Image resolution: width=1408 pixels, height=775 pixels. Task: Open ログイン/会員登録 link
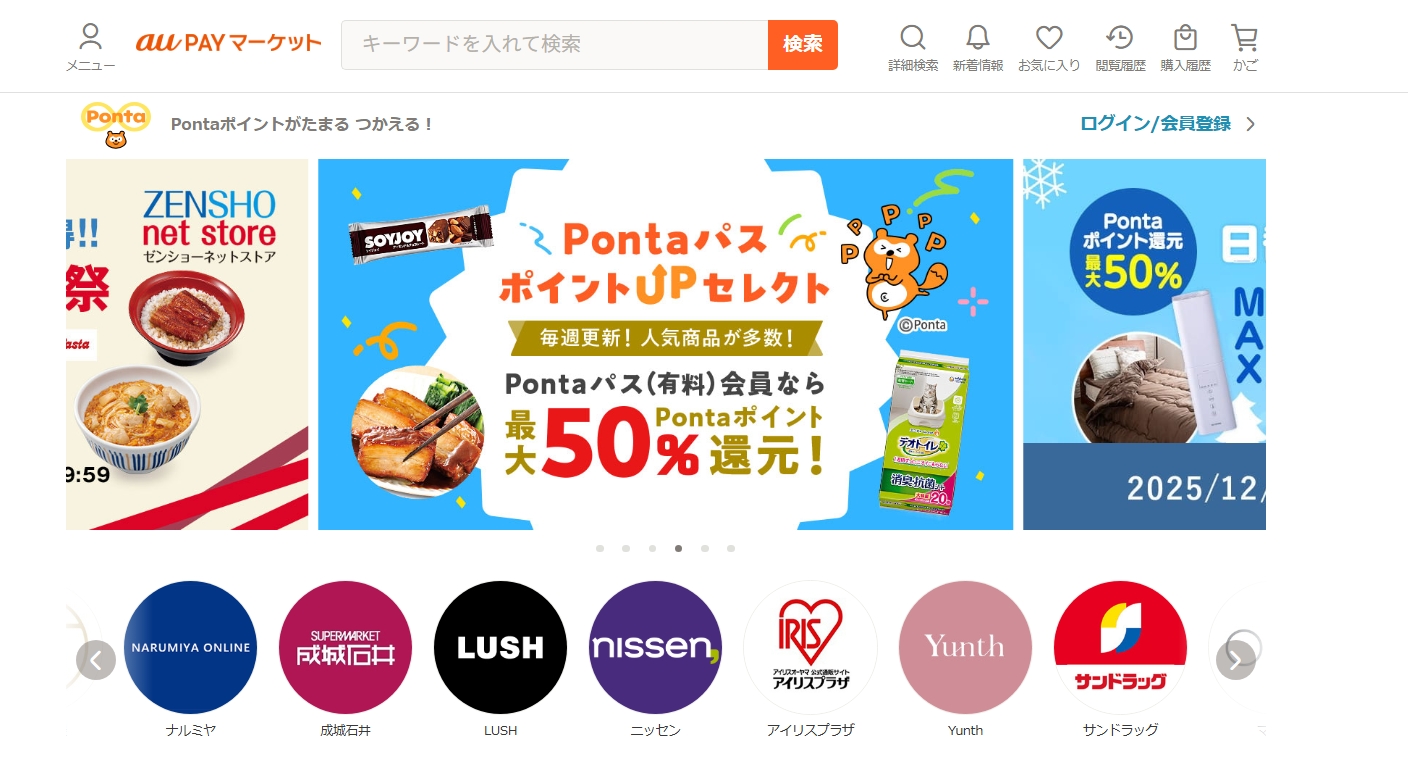1155,124
